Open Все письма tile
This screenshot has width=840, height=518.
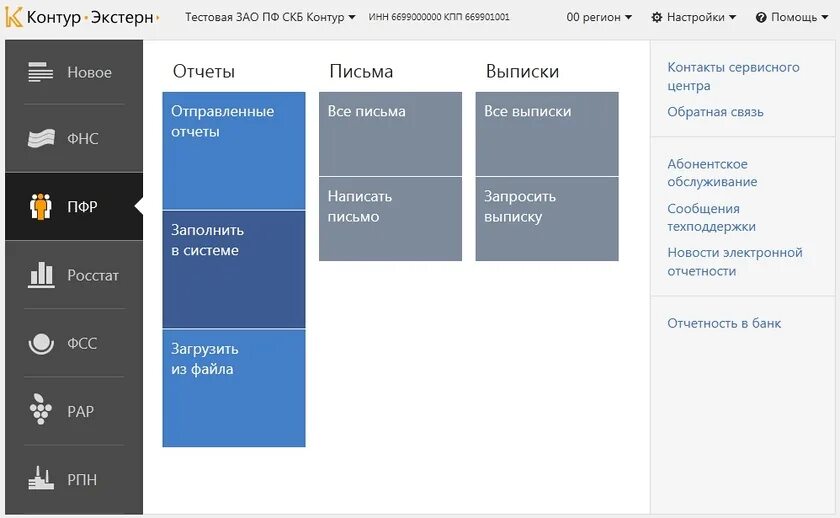[x=390, y=133]
